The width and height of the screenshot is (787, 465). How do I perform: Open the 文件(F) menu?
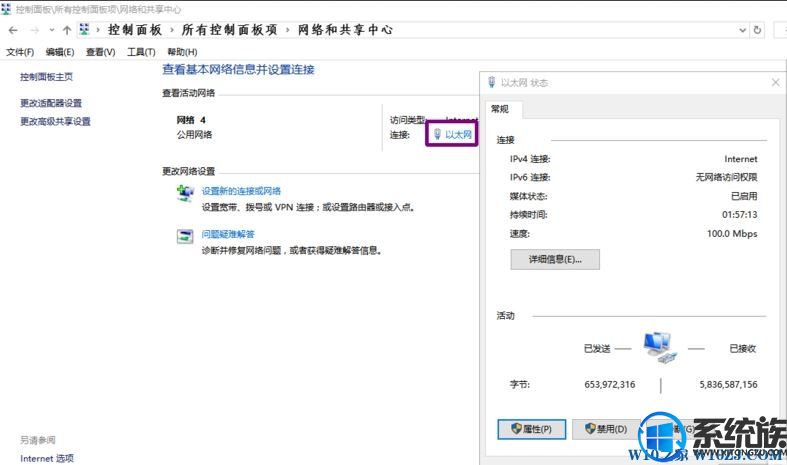click(20, 52)
